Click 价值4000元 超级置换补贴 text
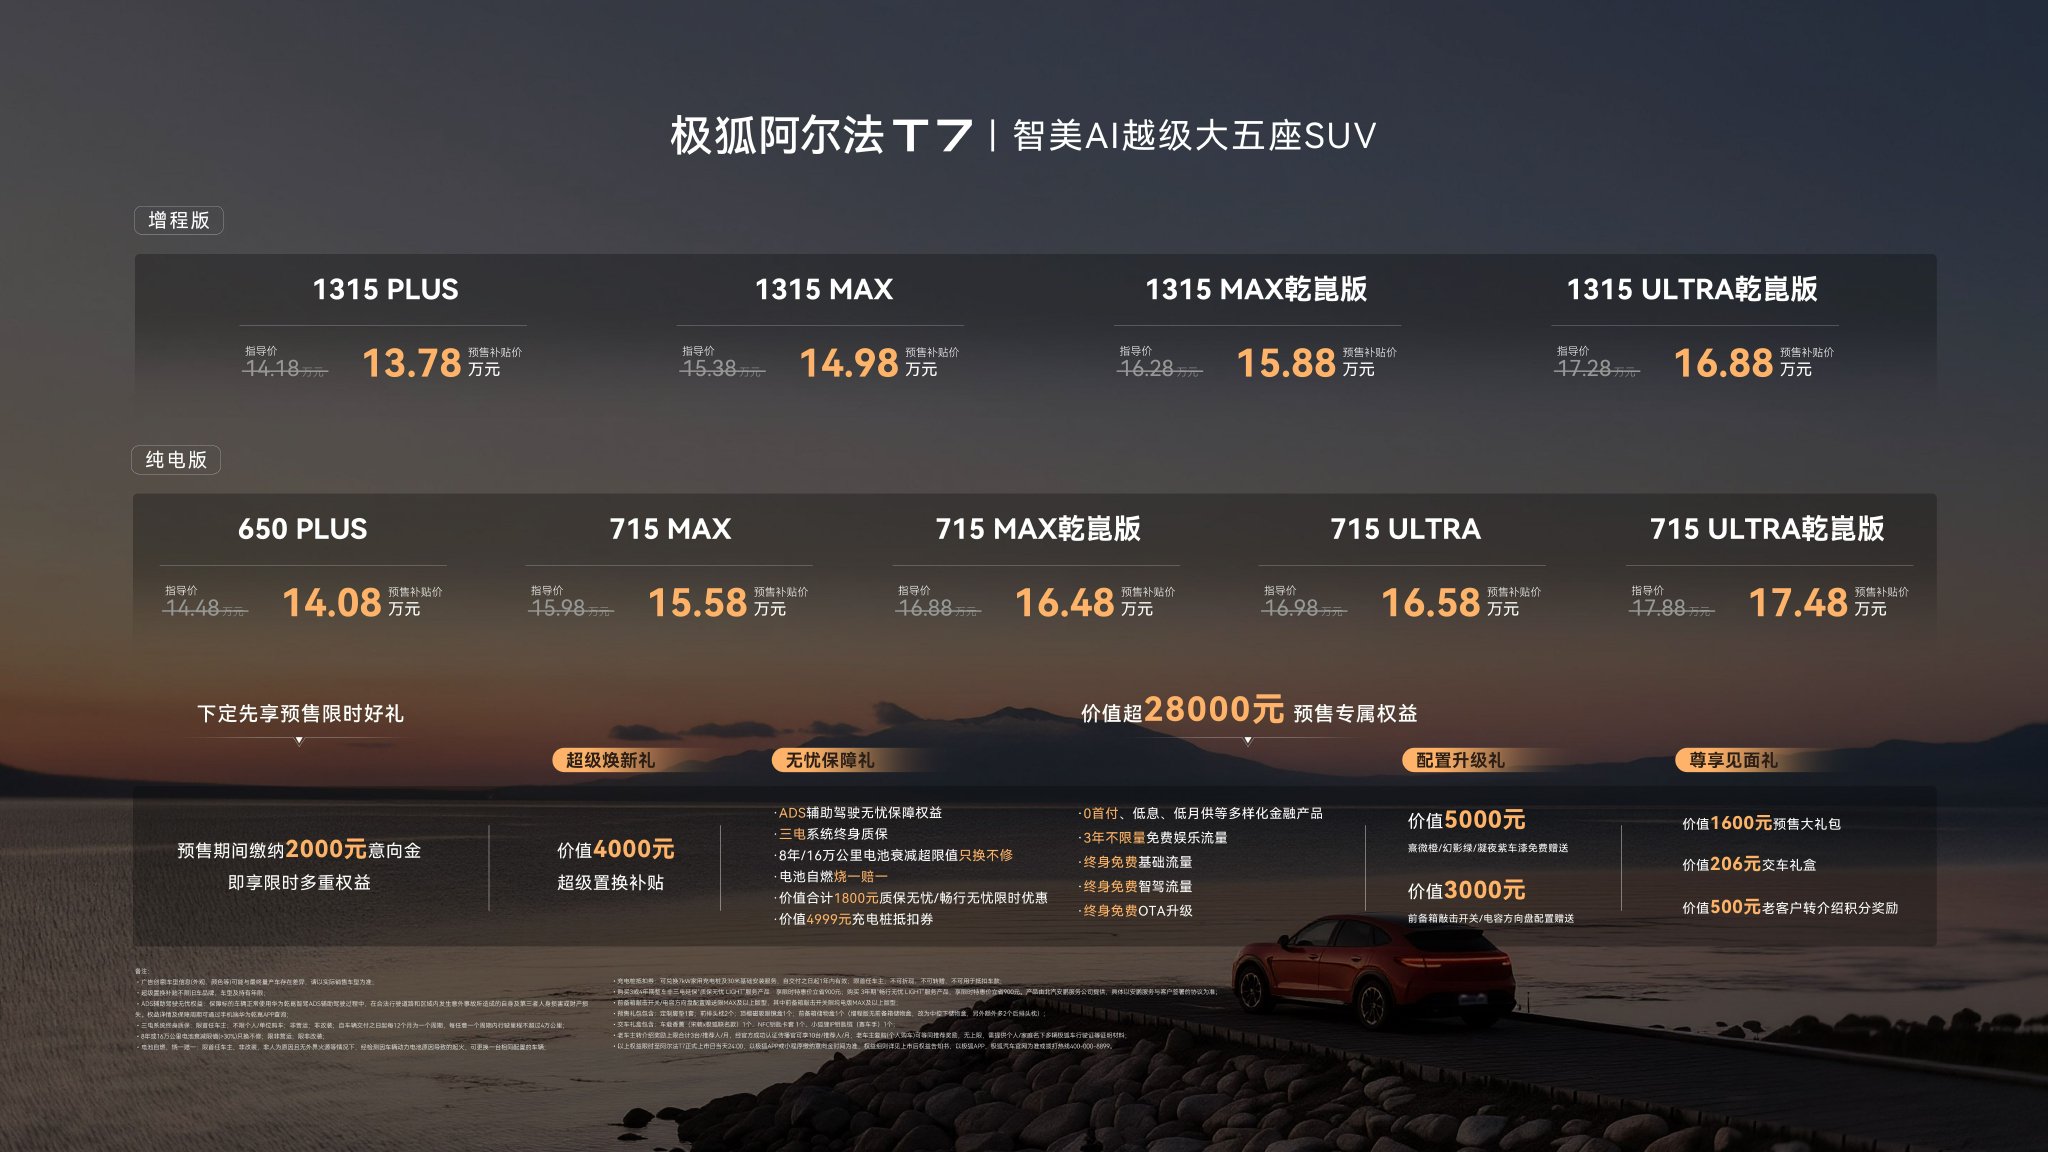This screenshot has height=1152, width=2048. tap(615, 864)
